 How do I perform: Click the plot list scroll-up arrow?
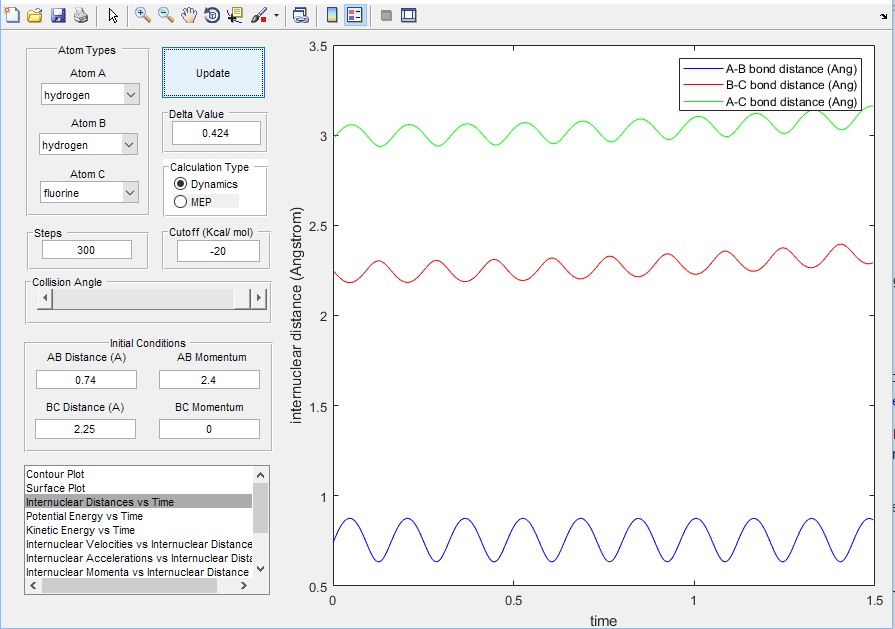pos(260,475)
